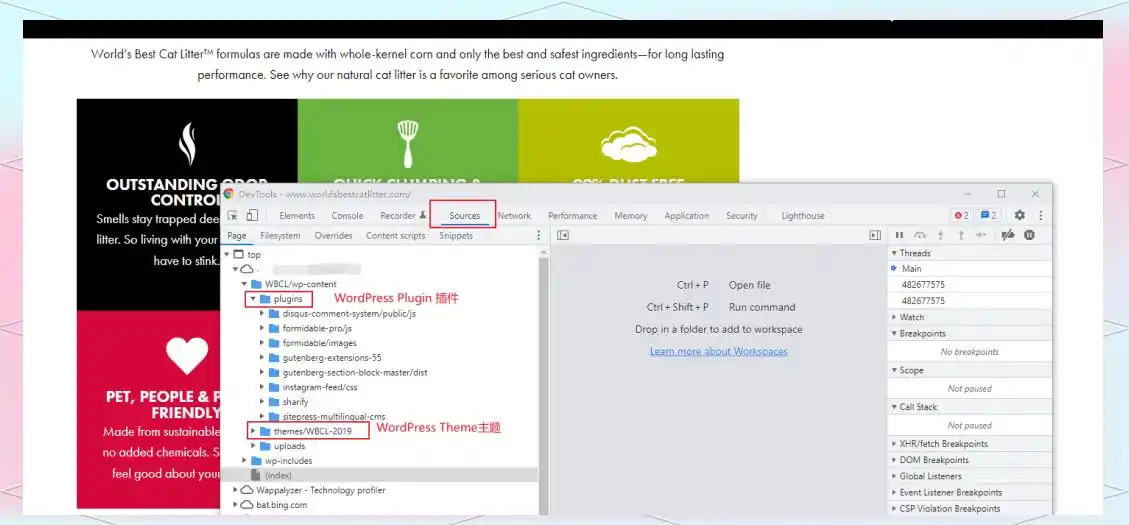Click the bat.bing.com cloud icon
The height and width of the screenshot is (525, 1129).
coord(247,505)
